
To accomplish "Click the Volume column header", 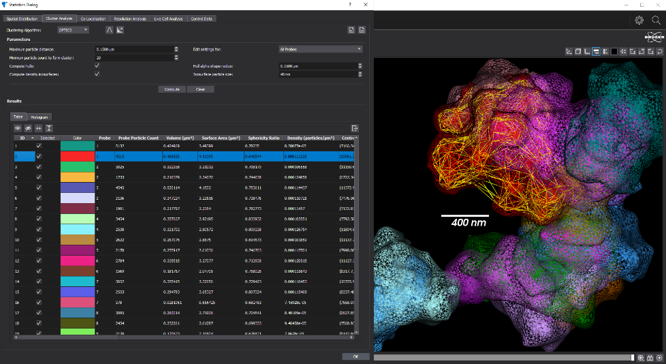I will [x=179, y=138].
